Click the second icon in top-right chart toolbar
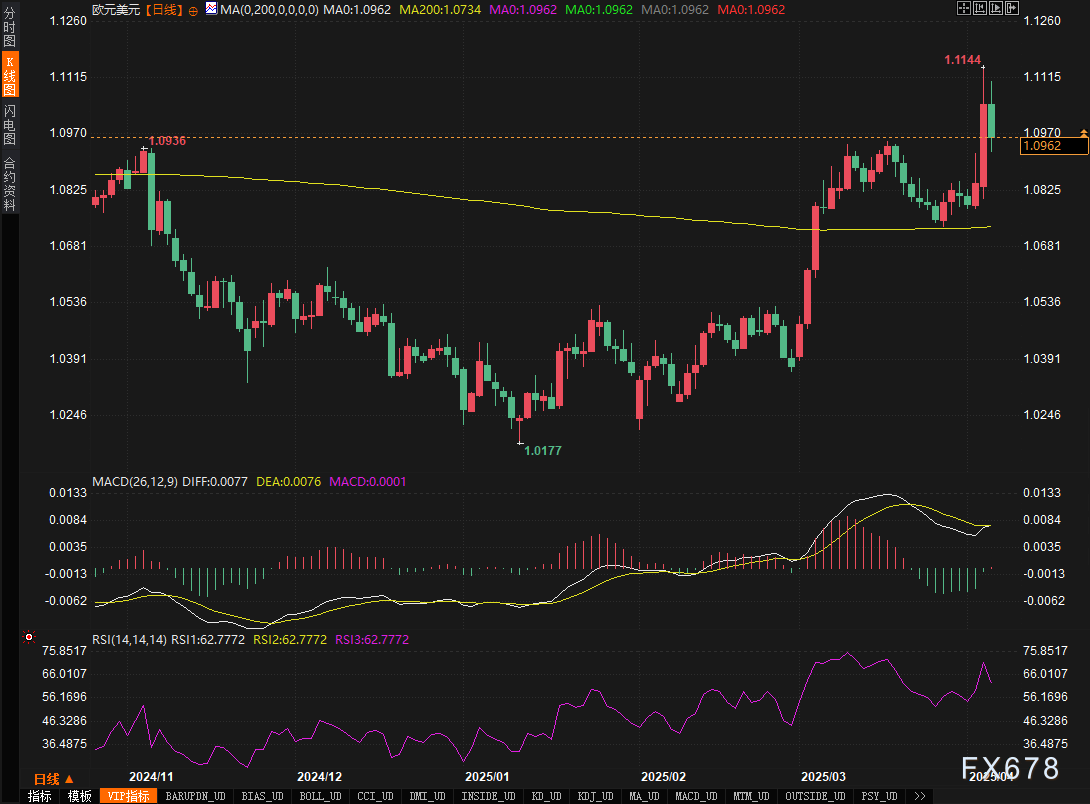This screenshot has height=804, width=1090. coord(979,8)
